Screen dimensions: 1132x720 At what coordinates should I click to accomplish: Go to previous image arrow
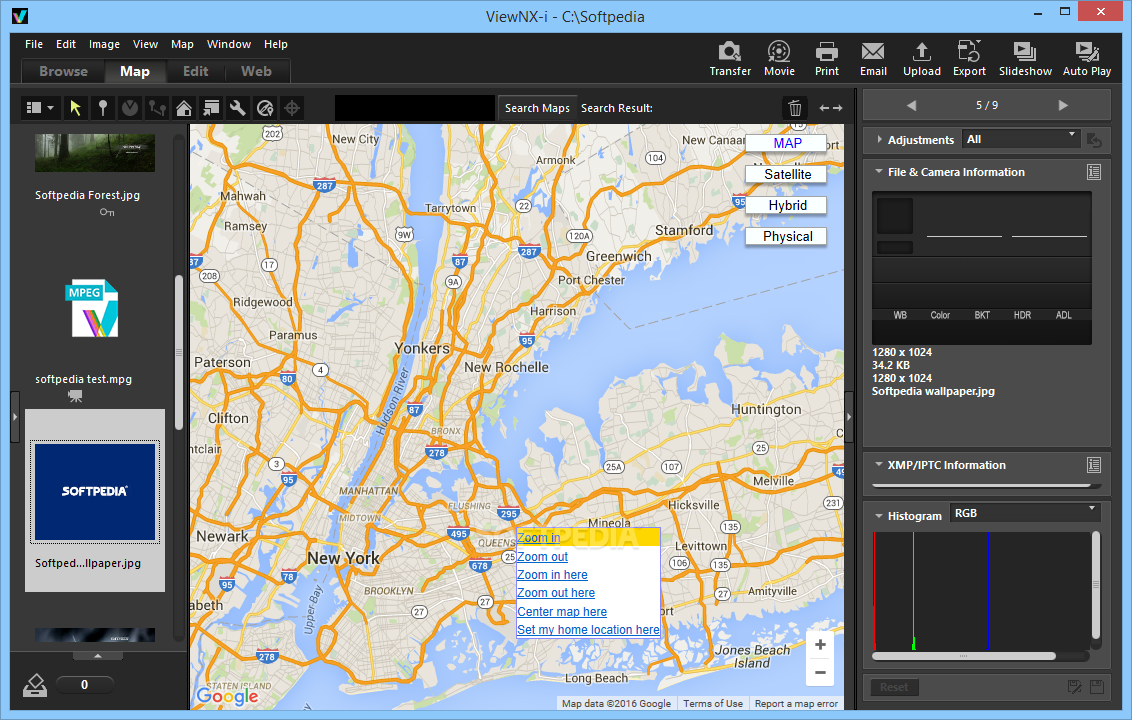[x=912, y=105]
